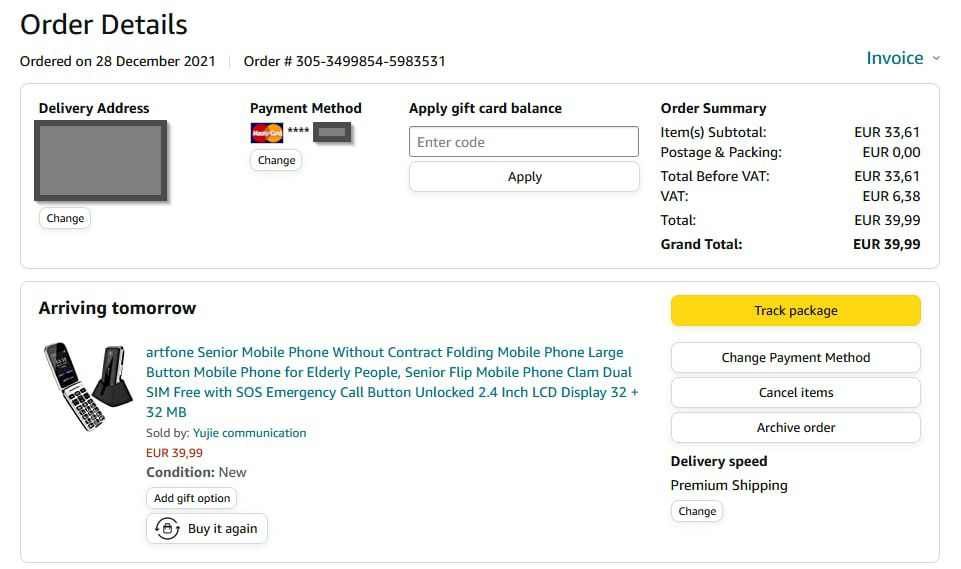Viewport: 961px width, 569px height.
Task: Select Cancel items
Action: pos(795,392)
